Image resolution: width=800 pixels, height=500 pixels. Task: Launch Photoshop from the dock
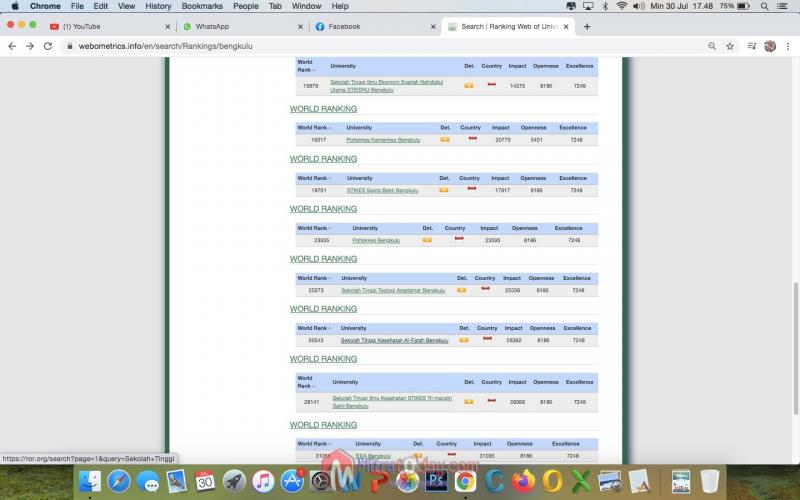point(436,481)
